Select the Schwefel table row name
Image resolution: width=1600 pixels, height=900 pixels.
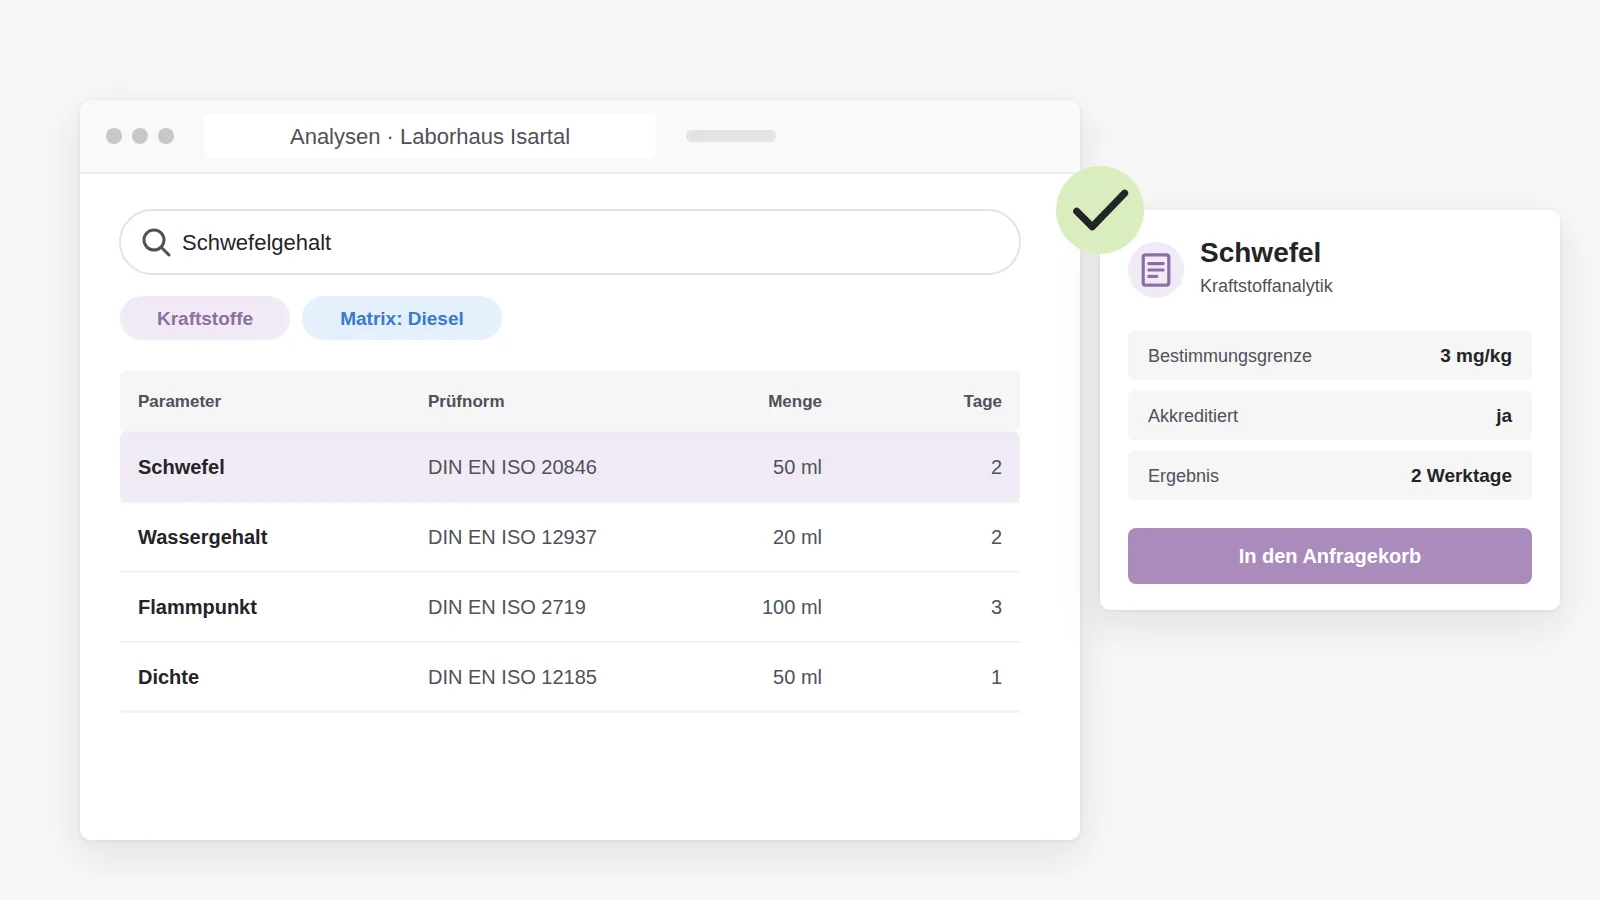click(181, 467)
